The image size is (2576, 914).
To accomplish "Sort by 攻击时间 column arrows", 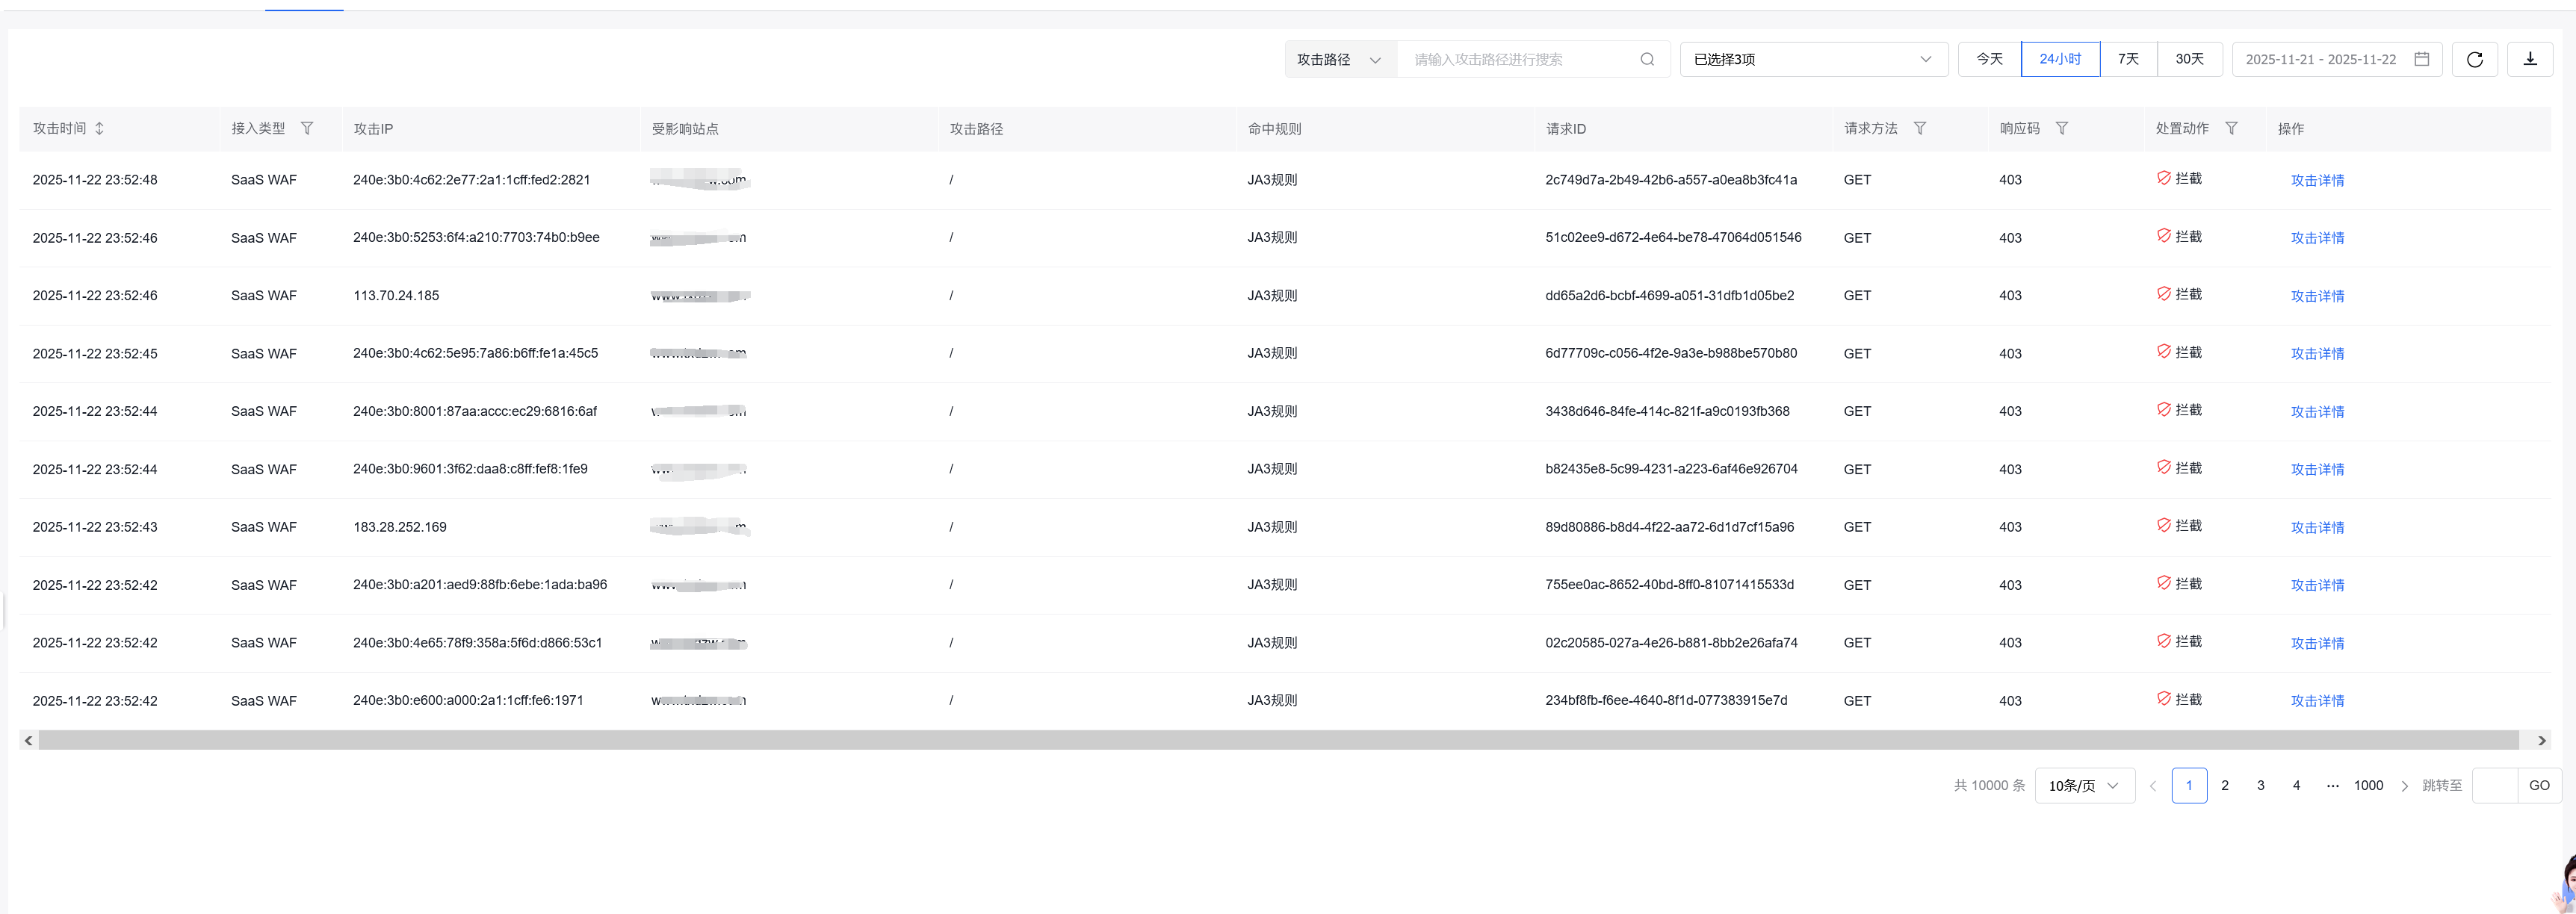I will [x=99, y=129].
